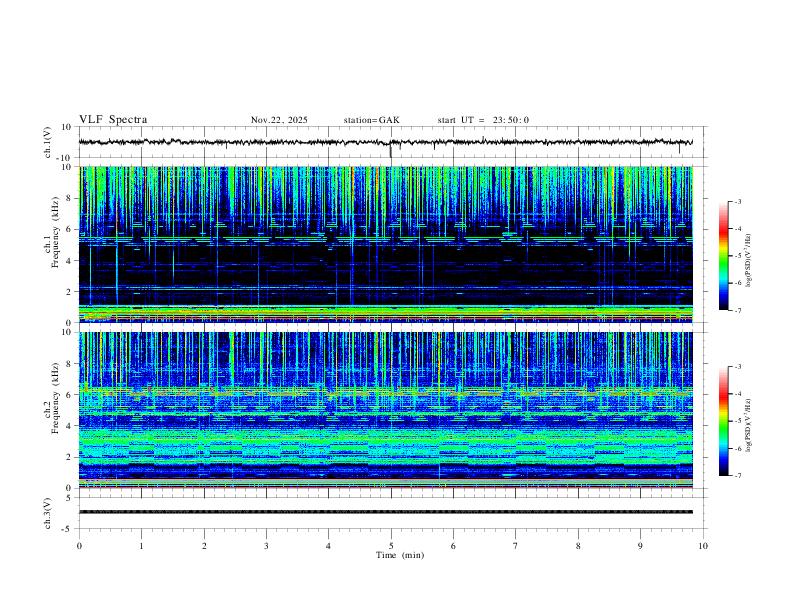Viewport: 792px width, 612px height.
Task: Click the time axis tick label "7"
Action: (516, 546)
